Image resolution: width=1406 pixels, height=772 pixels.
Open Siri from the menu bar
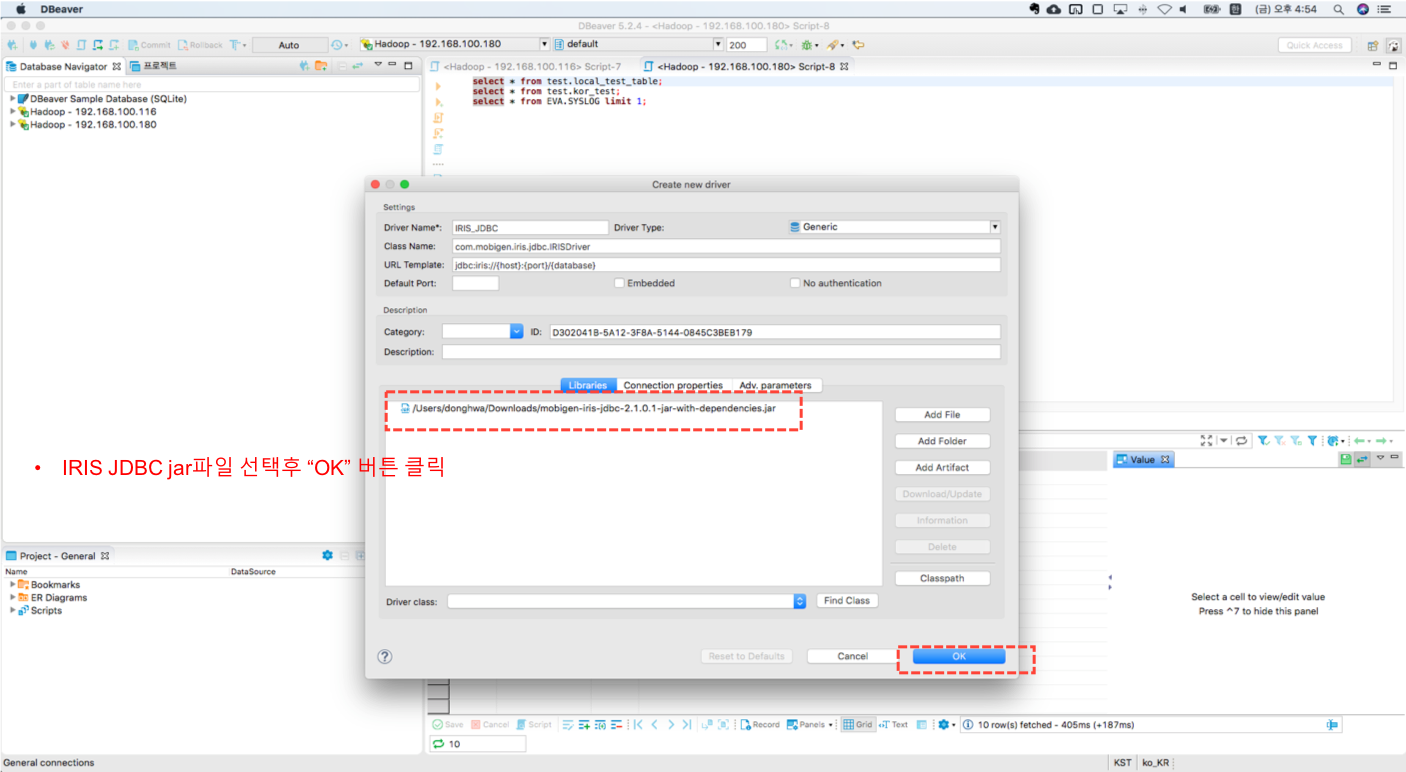[1363, 9]
